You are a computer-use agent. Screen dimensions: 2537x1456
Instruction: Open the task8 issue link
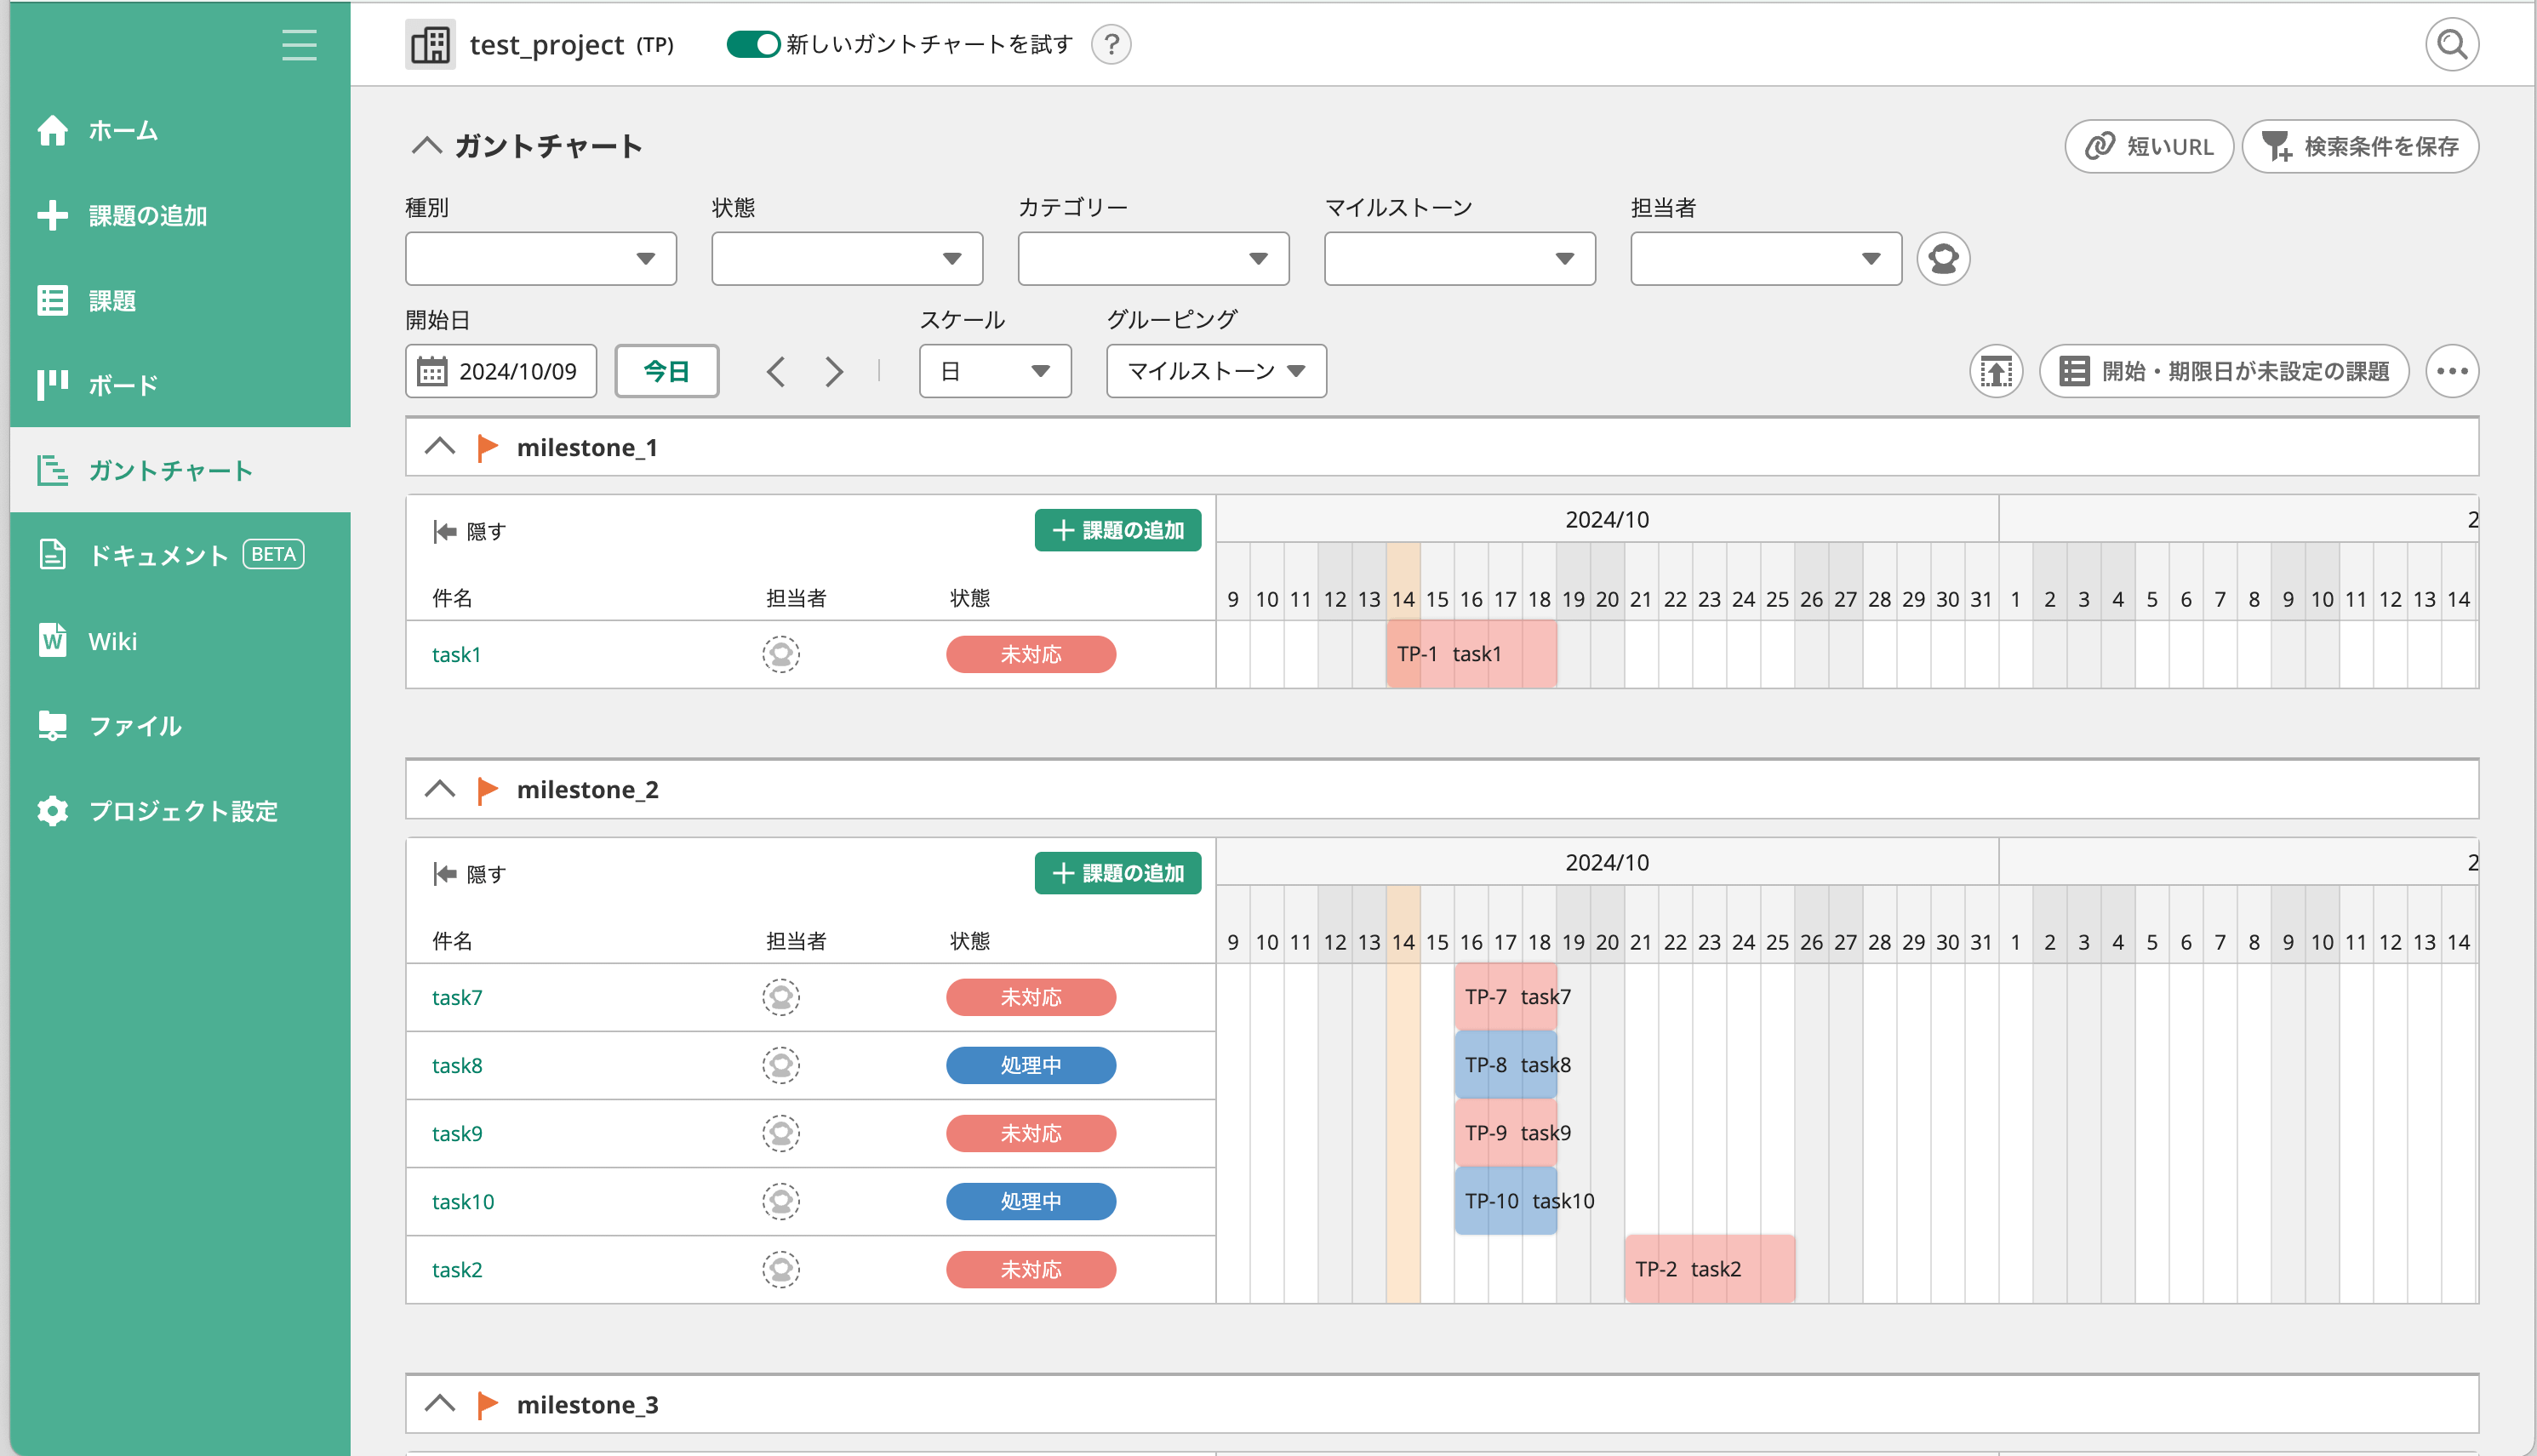pos(457,1065)
